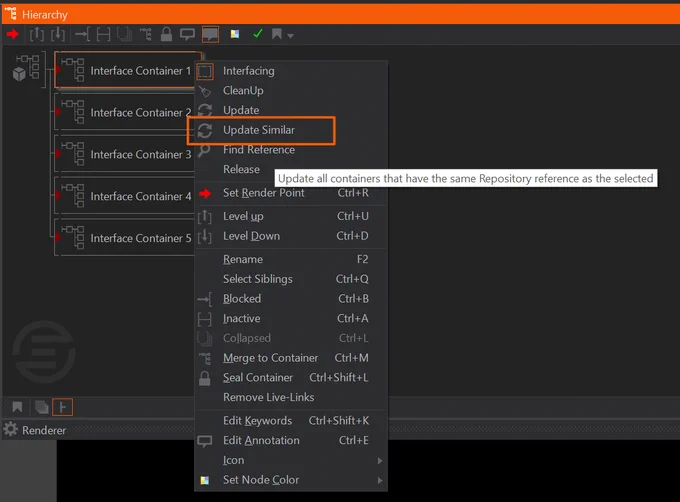Toggle Blocked state in the toolbar

click(82, 34)
